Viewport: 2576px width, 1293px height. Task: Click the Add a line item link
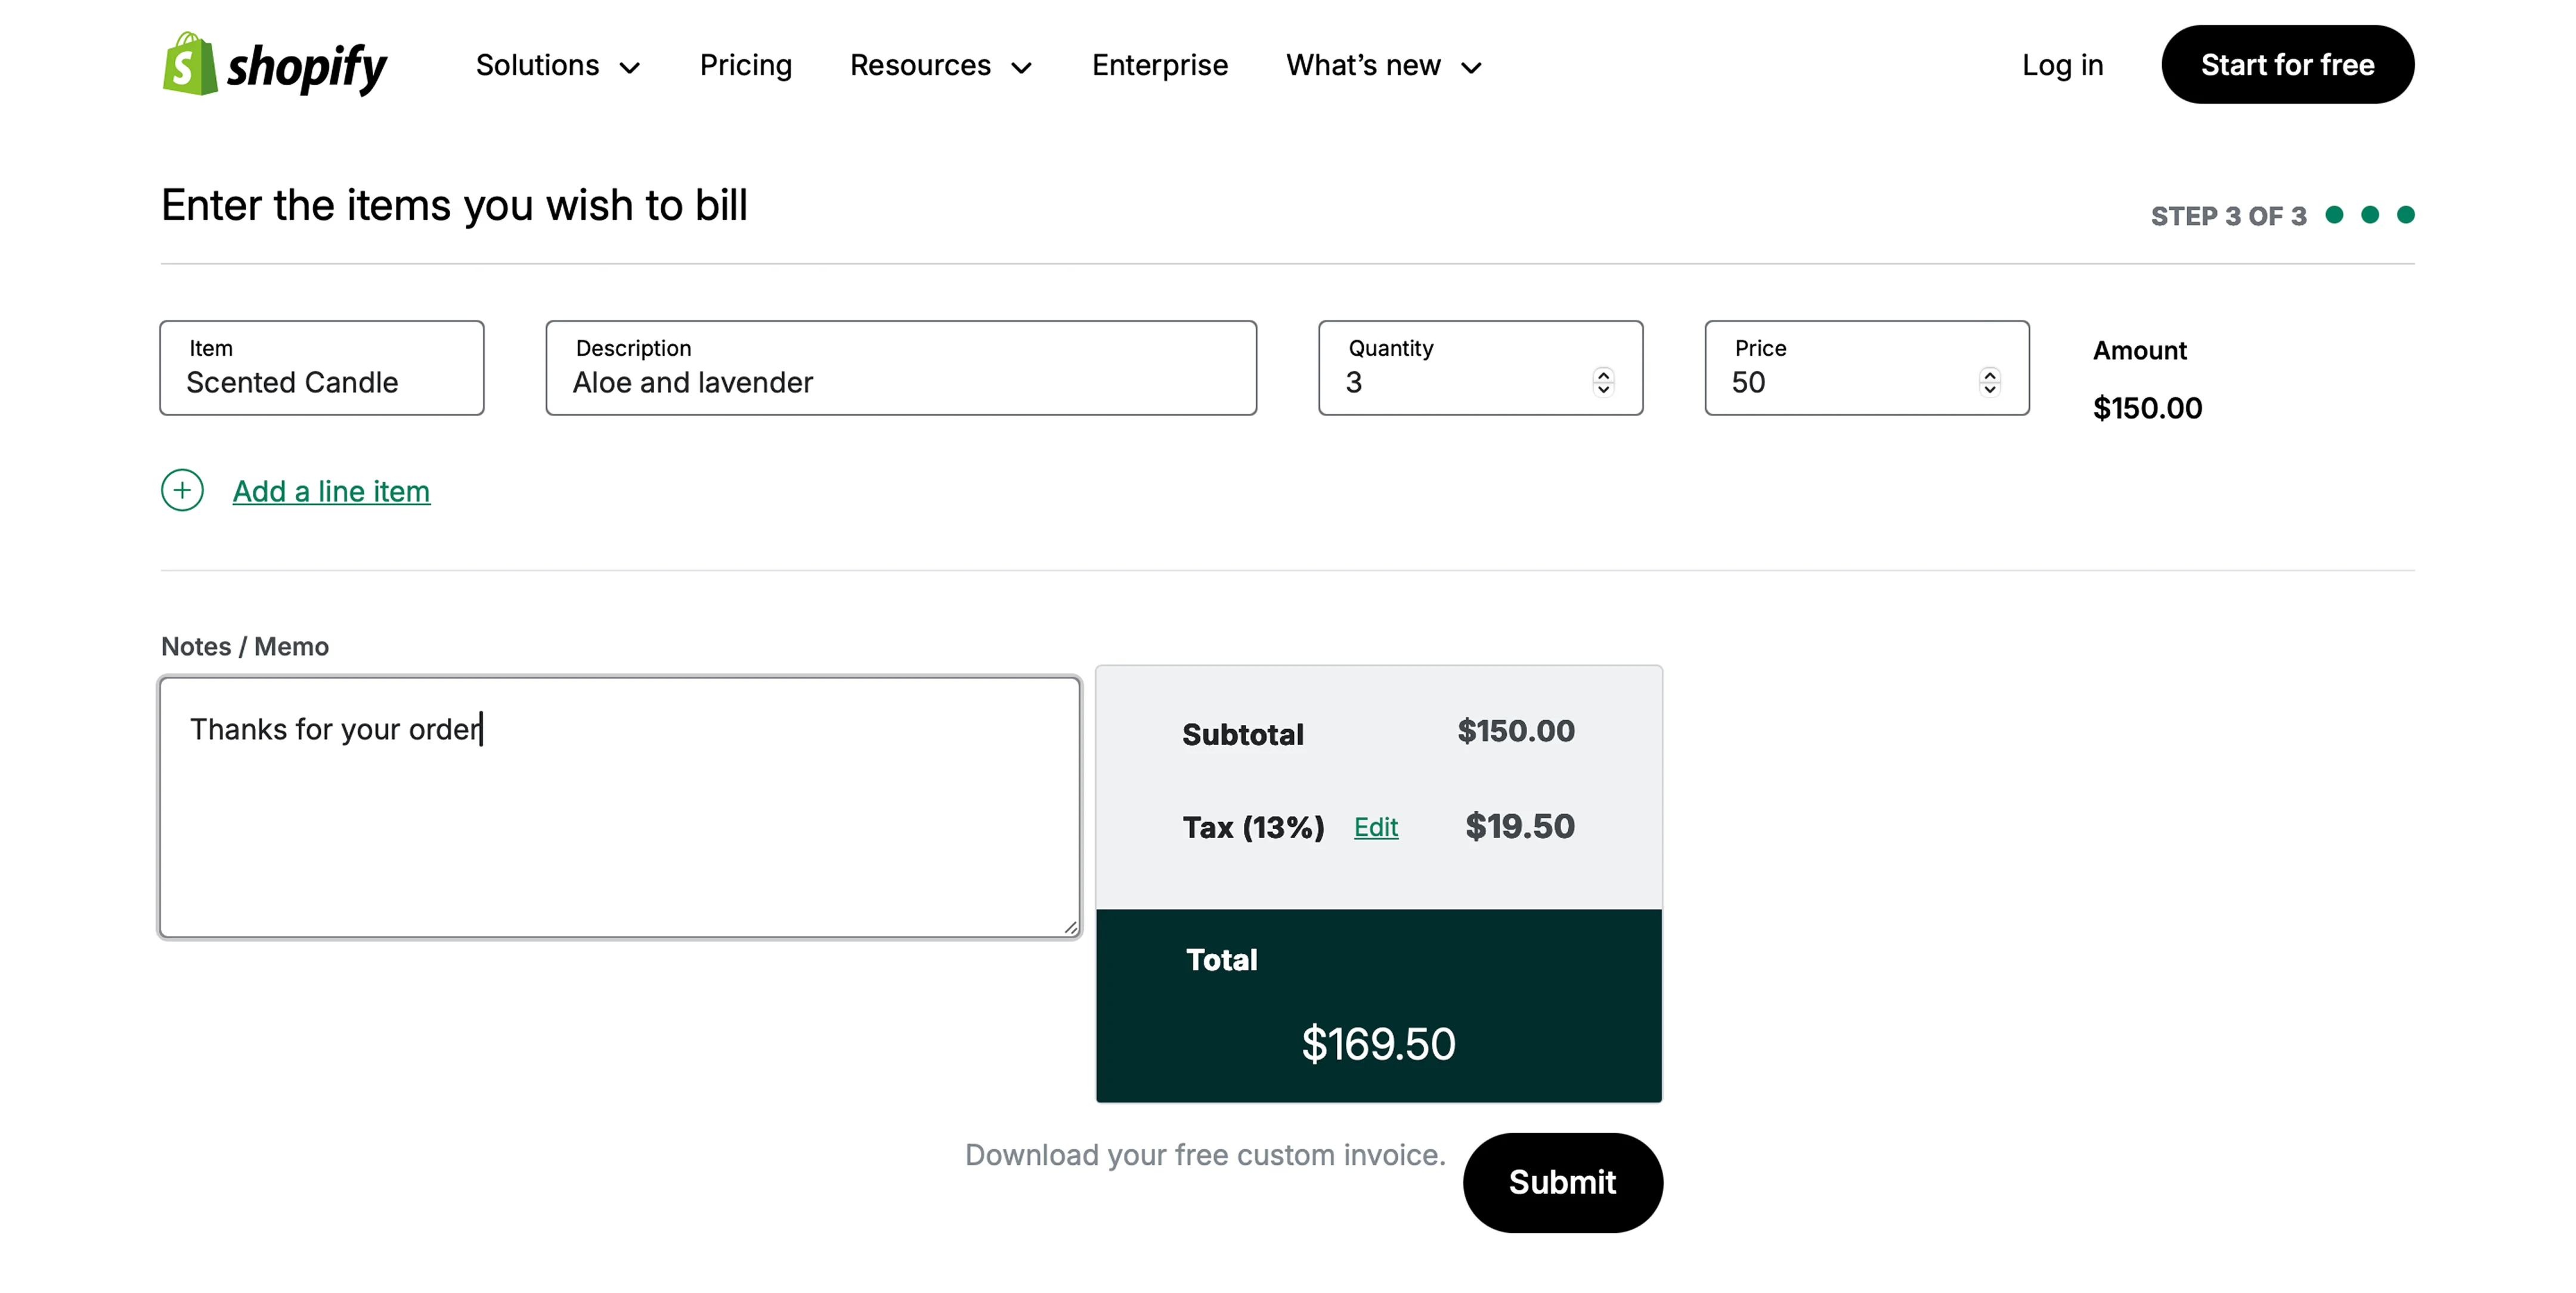(331, 491)
